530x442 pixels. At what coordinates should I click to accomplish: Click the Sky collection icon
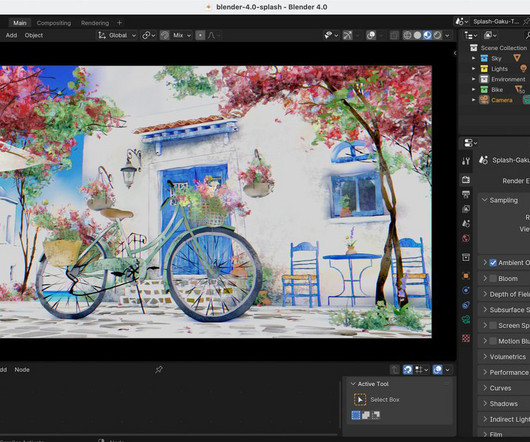point(484,58)
